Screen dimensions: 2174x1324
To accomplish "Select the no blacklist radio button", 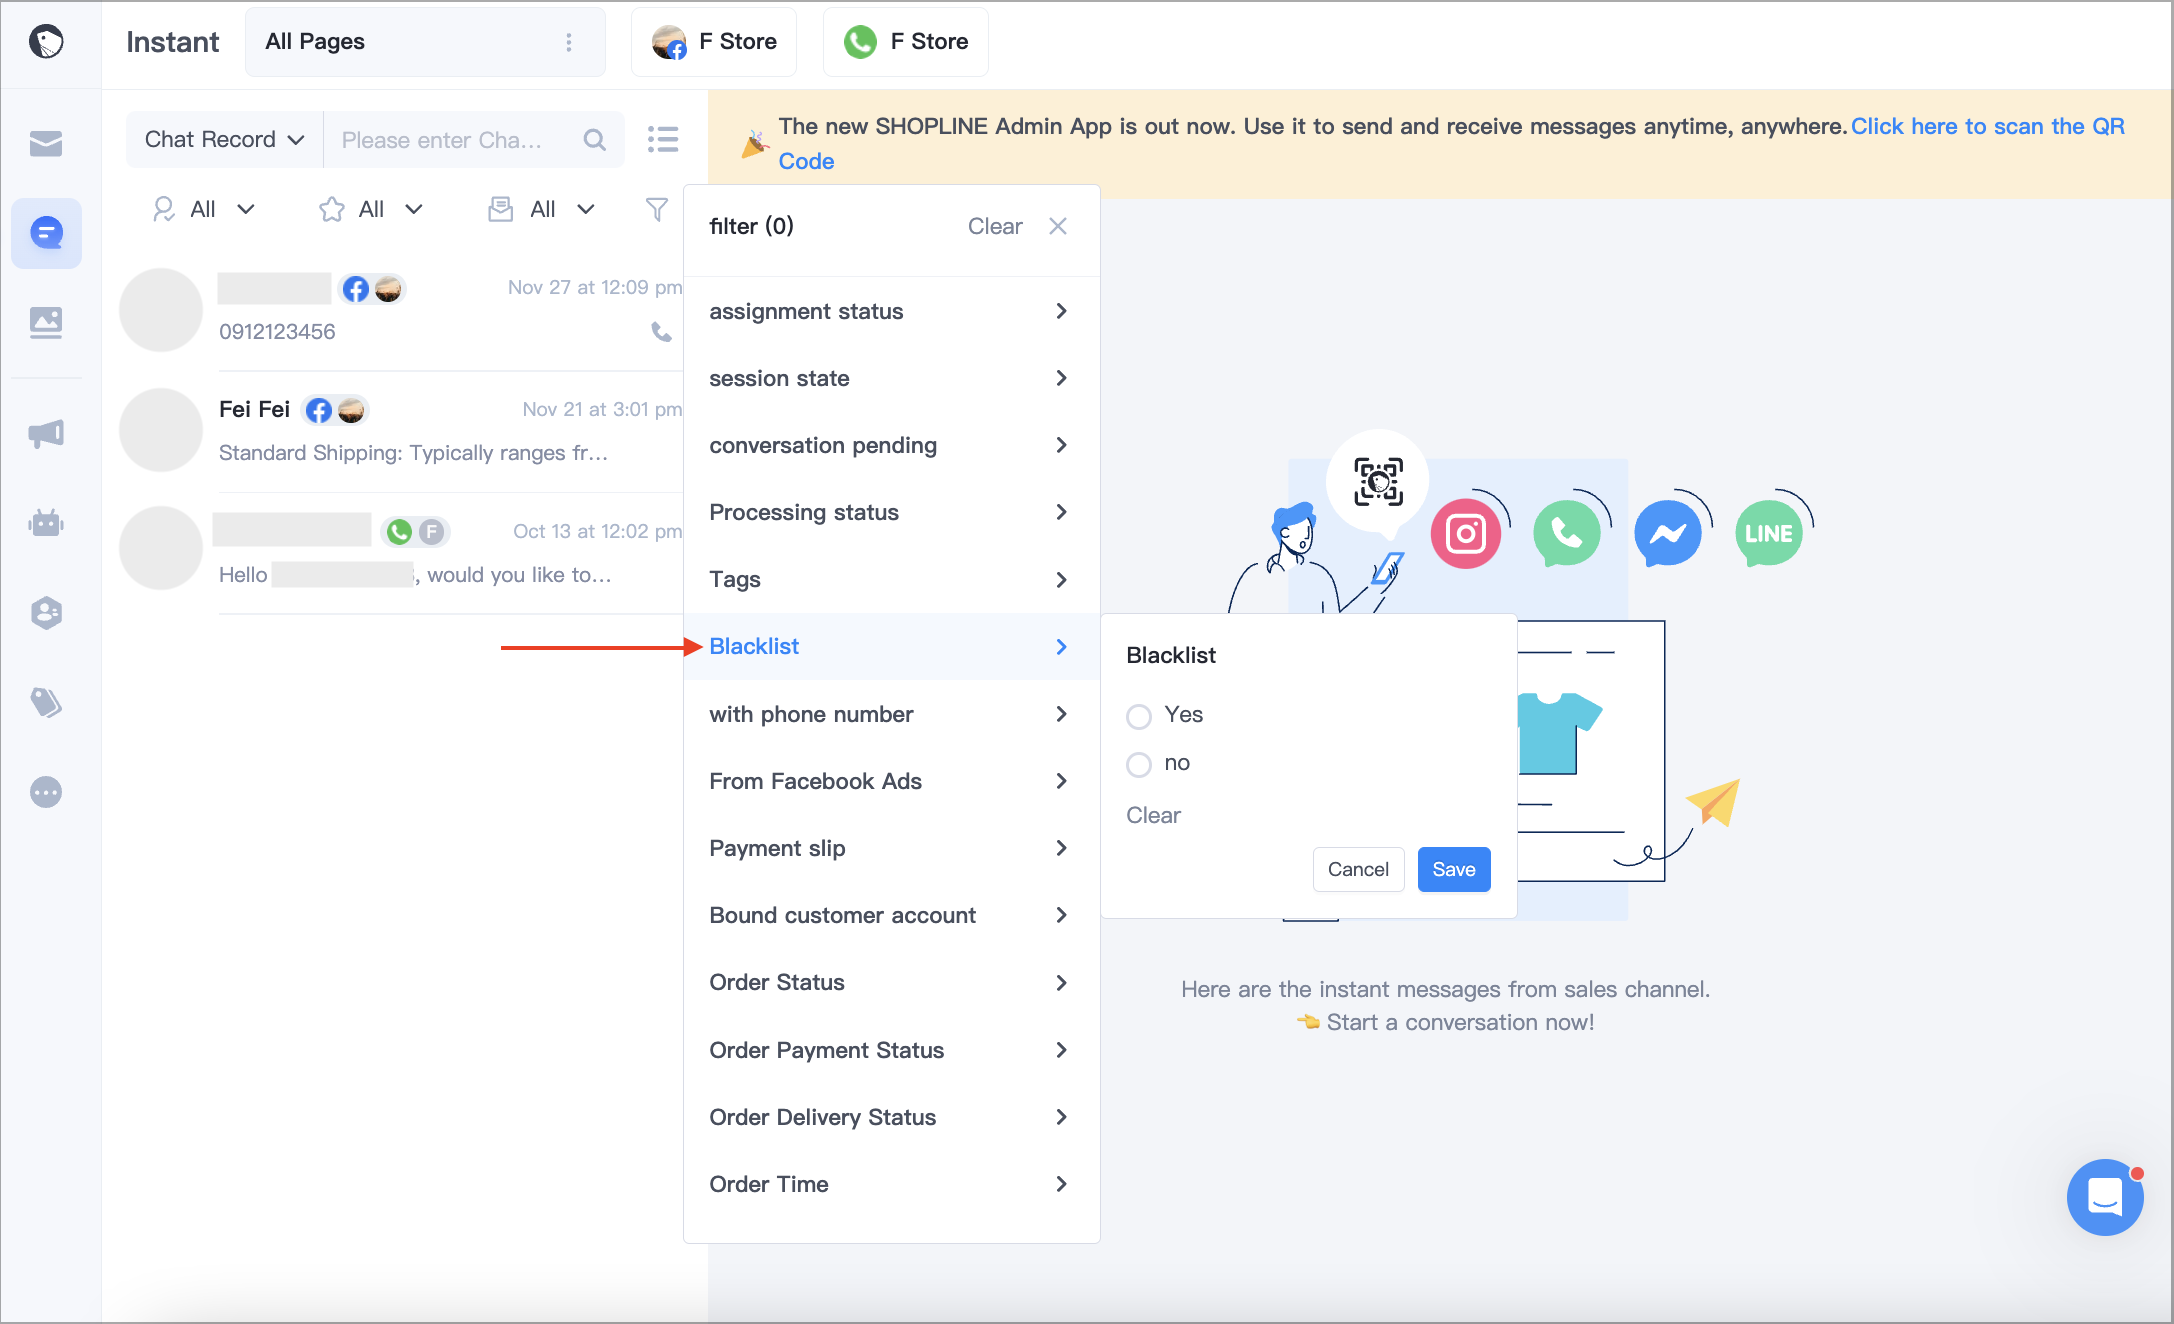I will tap(1139, 764).
